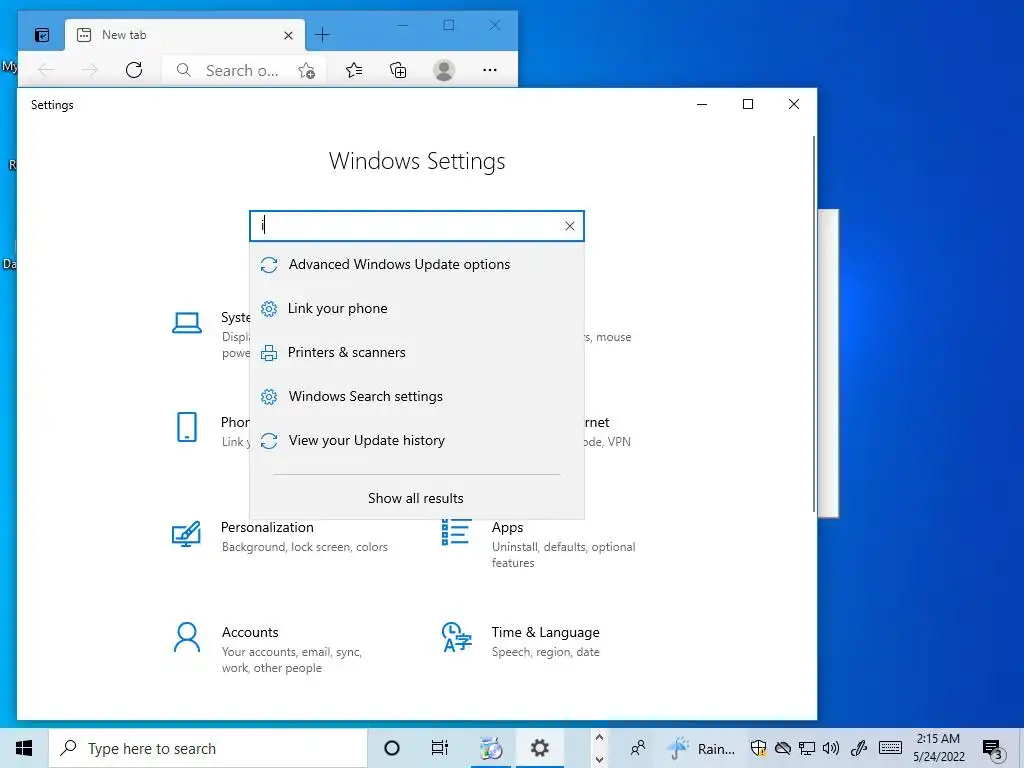Click Show all results

(416, 498)
